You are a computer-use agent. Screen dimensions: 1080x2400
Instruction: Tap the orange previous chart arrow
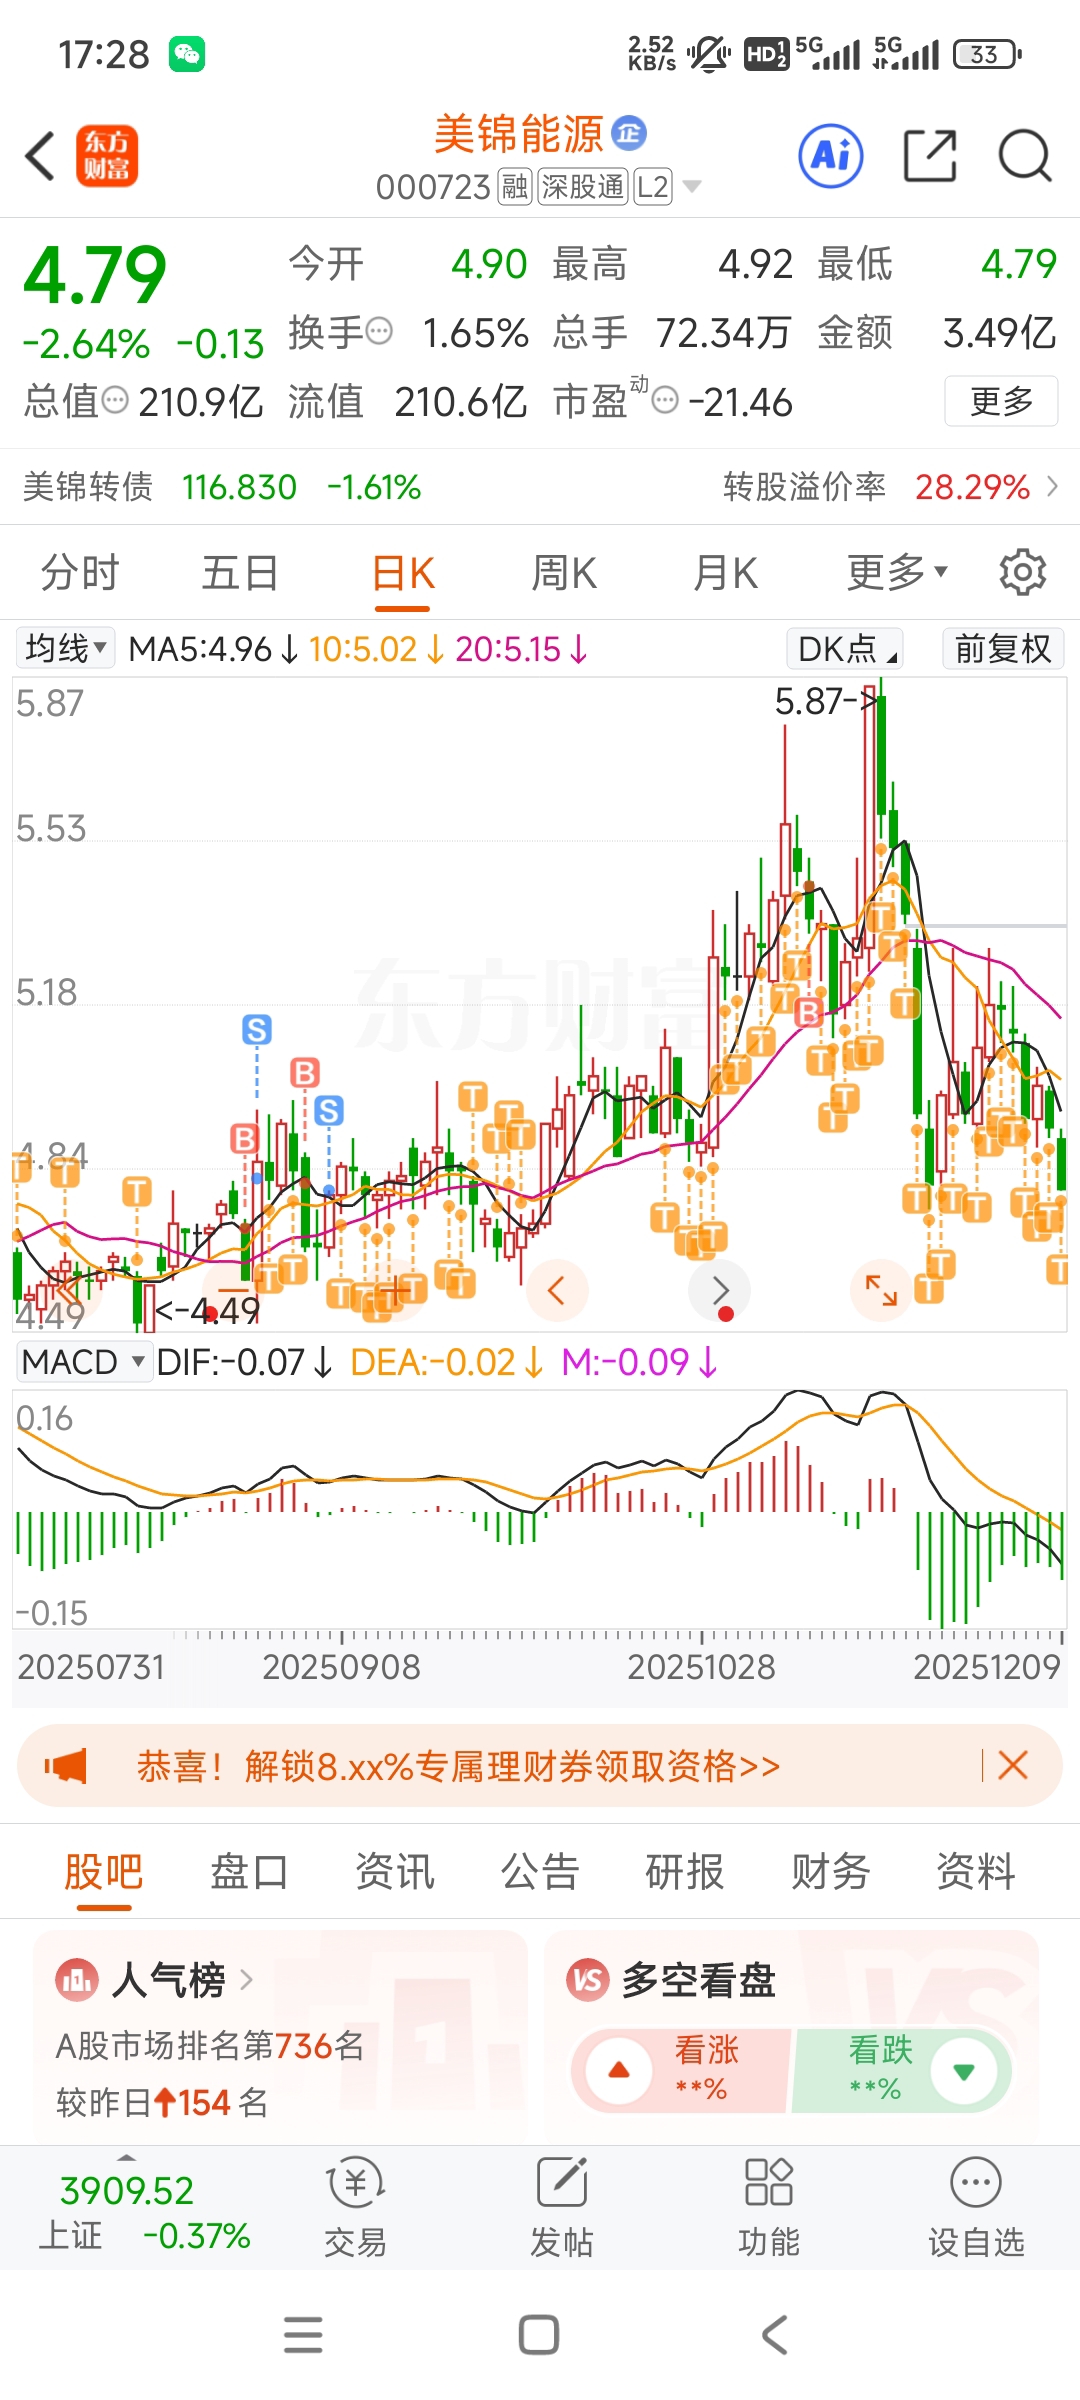(x=556, y=1290)
